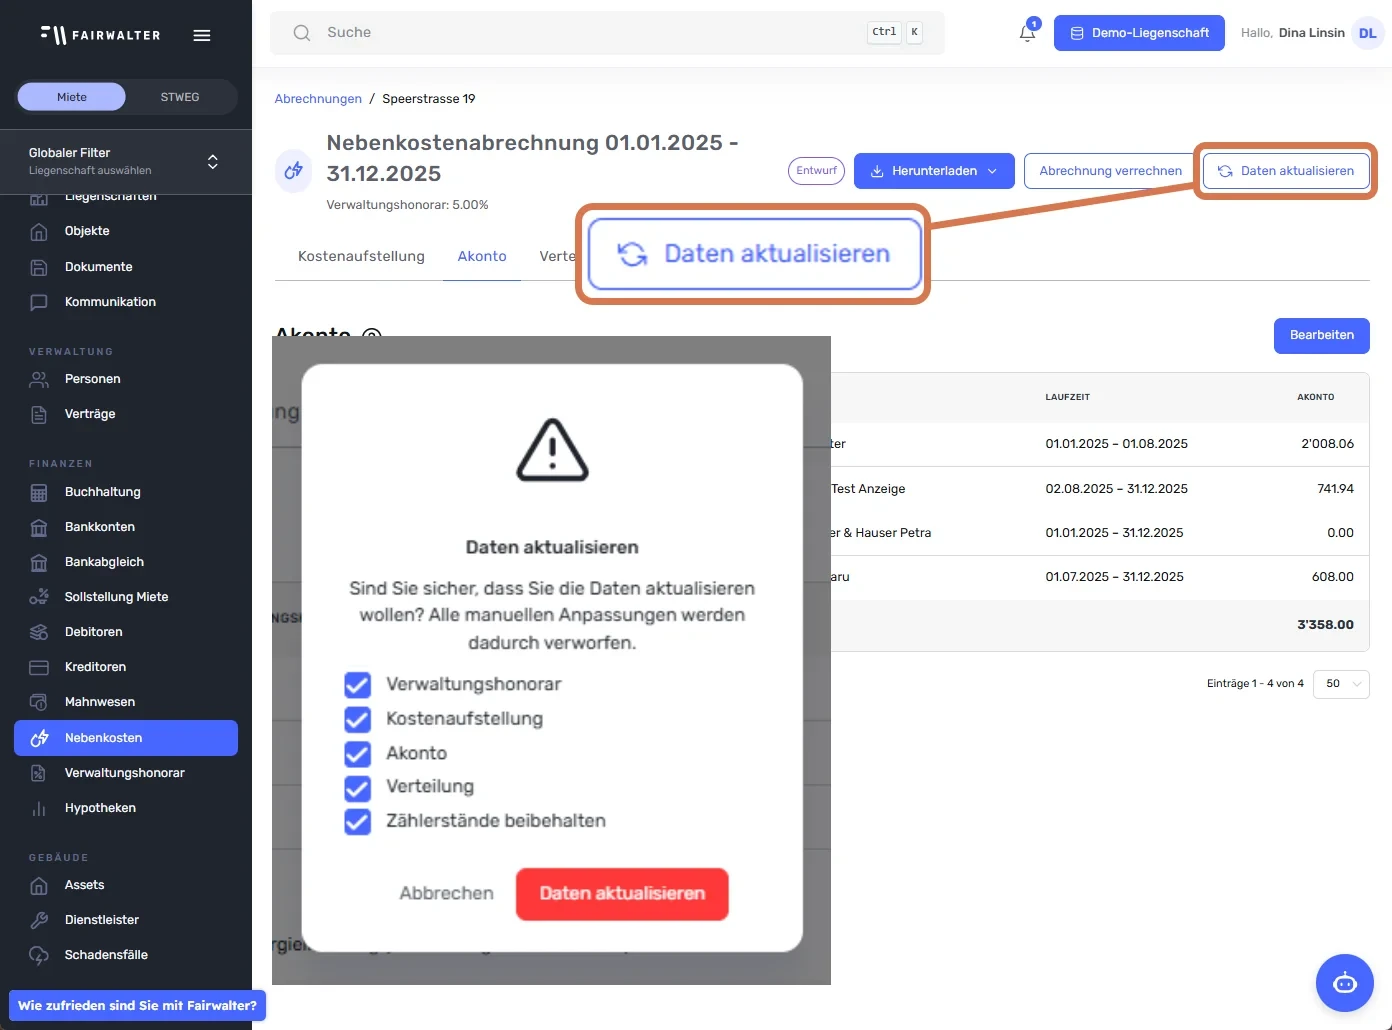The width and height of the screenshot is (1392, 1030).
Task: Confirm with the red Daten aktualisieren button
Action: 622,894
